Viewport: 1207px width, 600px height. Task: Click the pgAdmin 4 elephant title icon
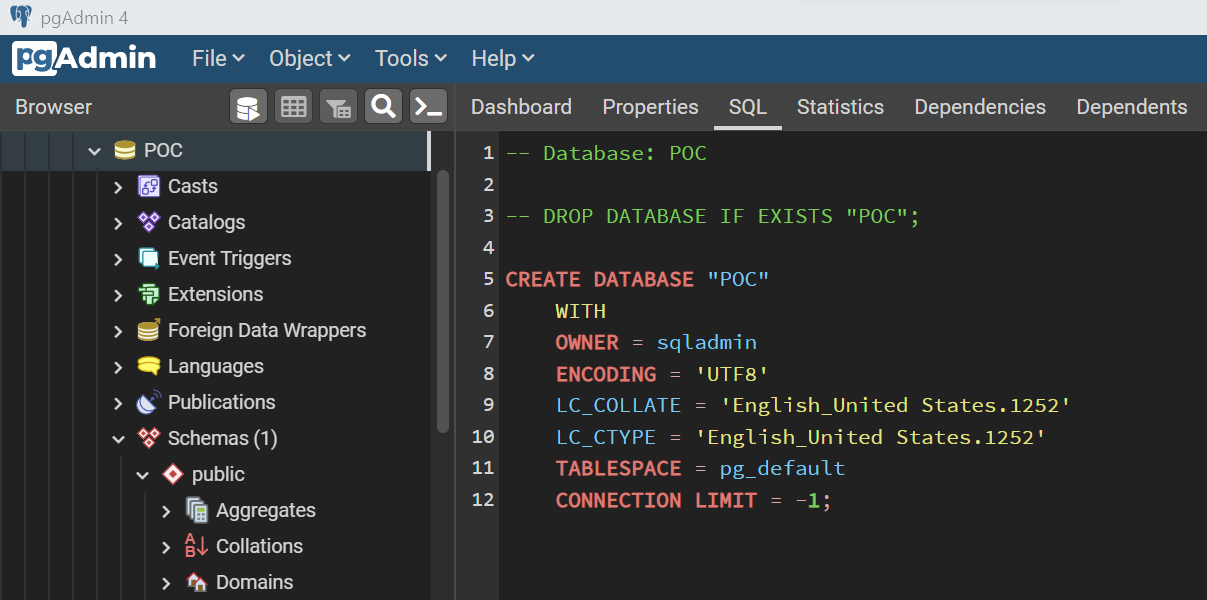(x=21, y=17)
